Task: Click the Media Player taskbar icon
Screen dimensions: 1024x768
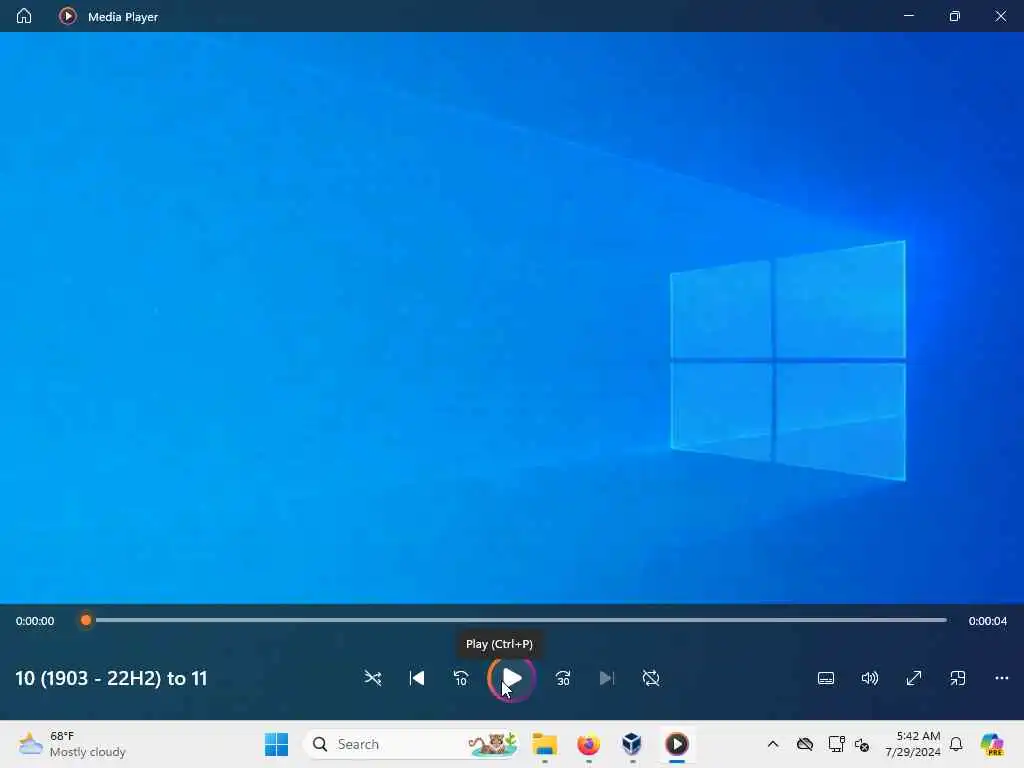Action: (677, 744)
